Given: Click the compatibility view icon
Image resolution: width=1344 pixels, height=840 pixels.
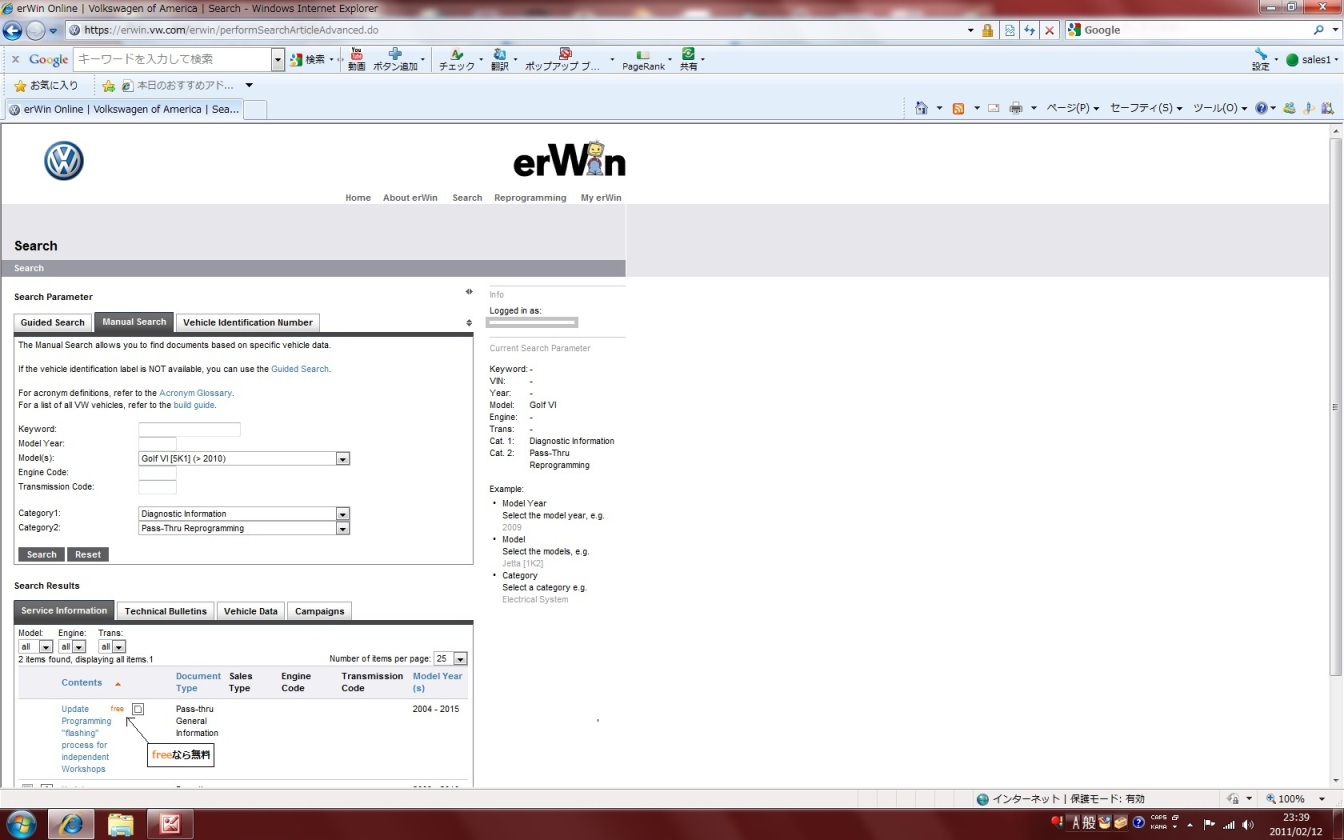Looking at the screenshot, I should pos(1010,30).
